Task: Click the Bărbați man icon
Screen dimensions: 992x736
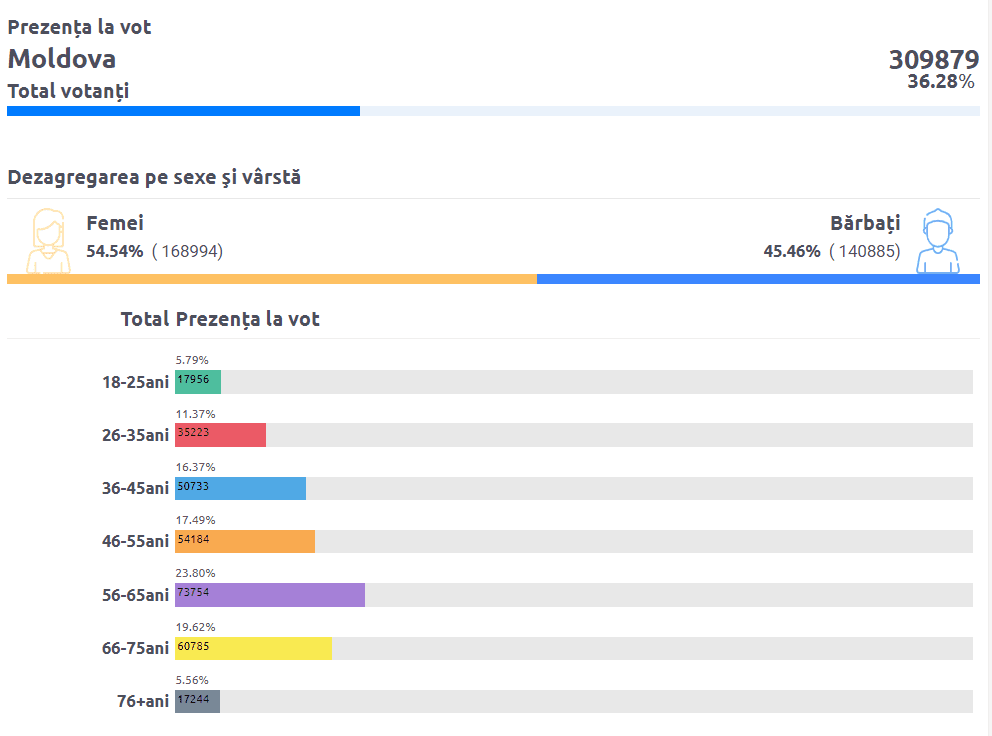Action: click(x=937, y=240)
